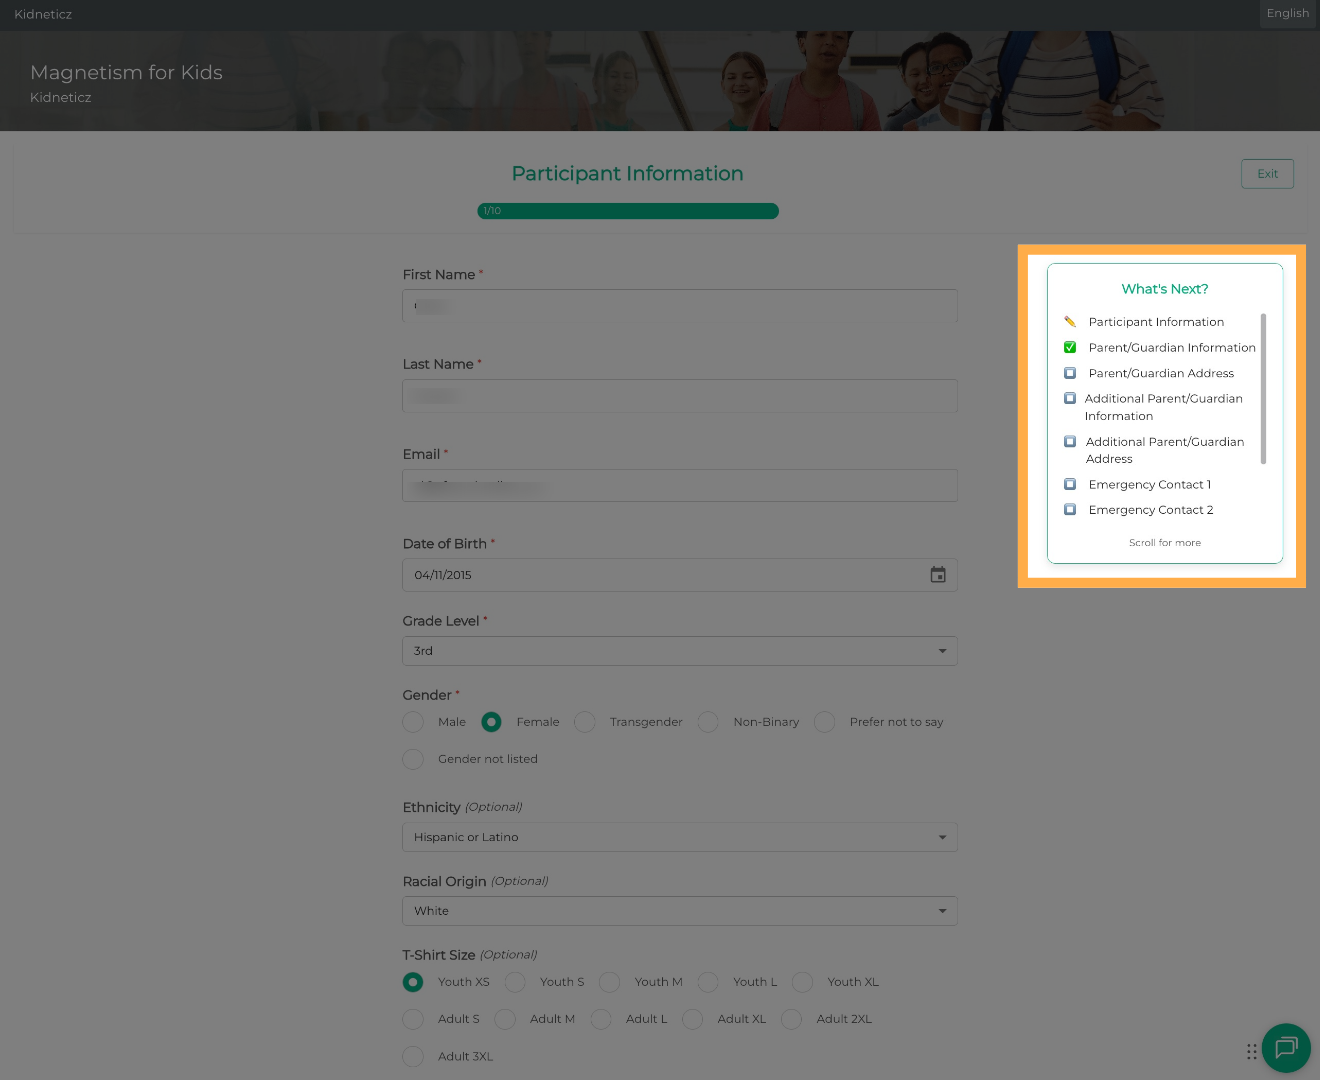Viewport: 1320px width, 1080px height.
Task: Click green checkmark icon for Parent/Guardian Information
Action: tap(1070, 348)
